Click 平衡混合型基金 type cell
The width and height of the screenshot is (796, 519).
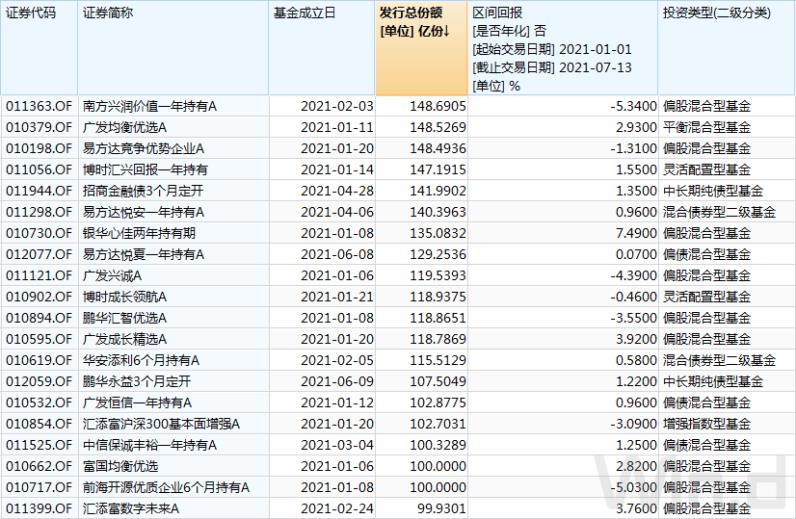[x=707, y=127]
